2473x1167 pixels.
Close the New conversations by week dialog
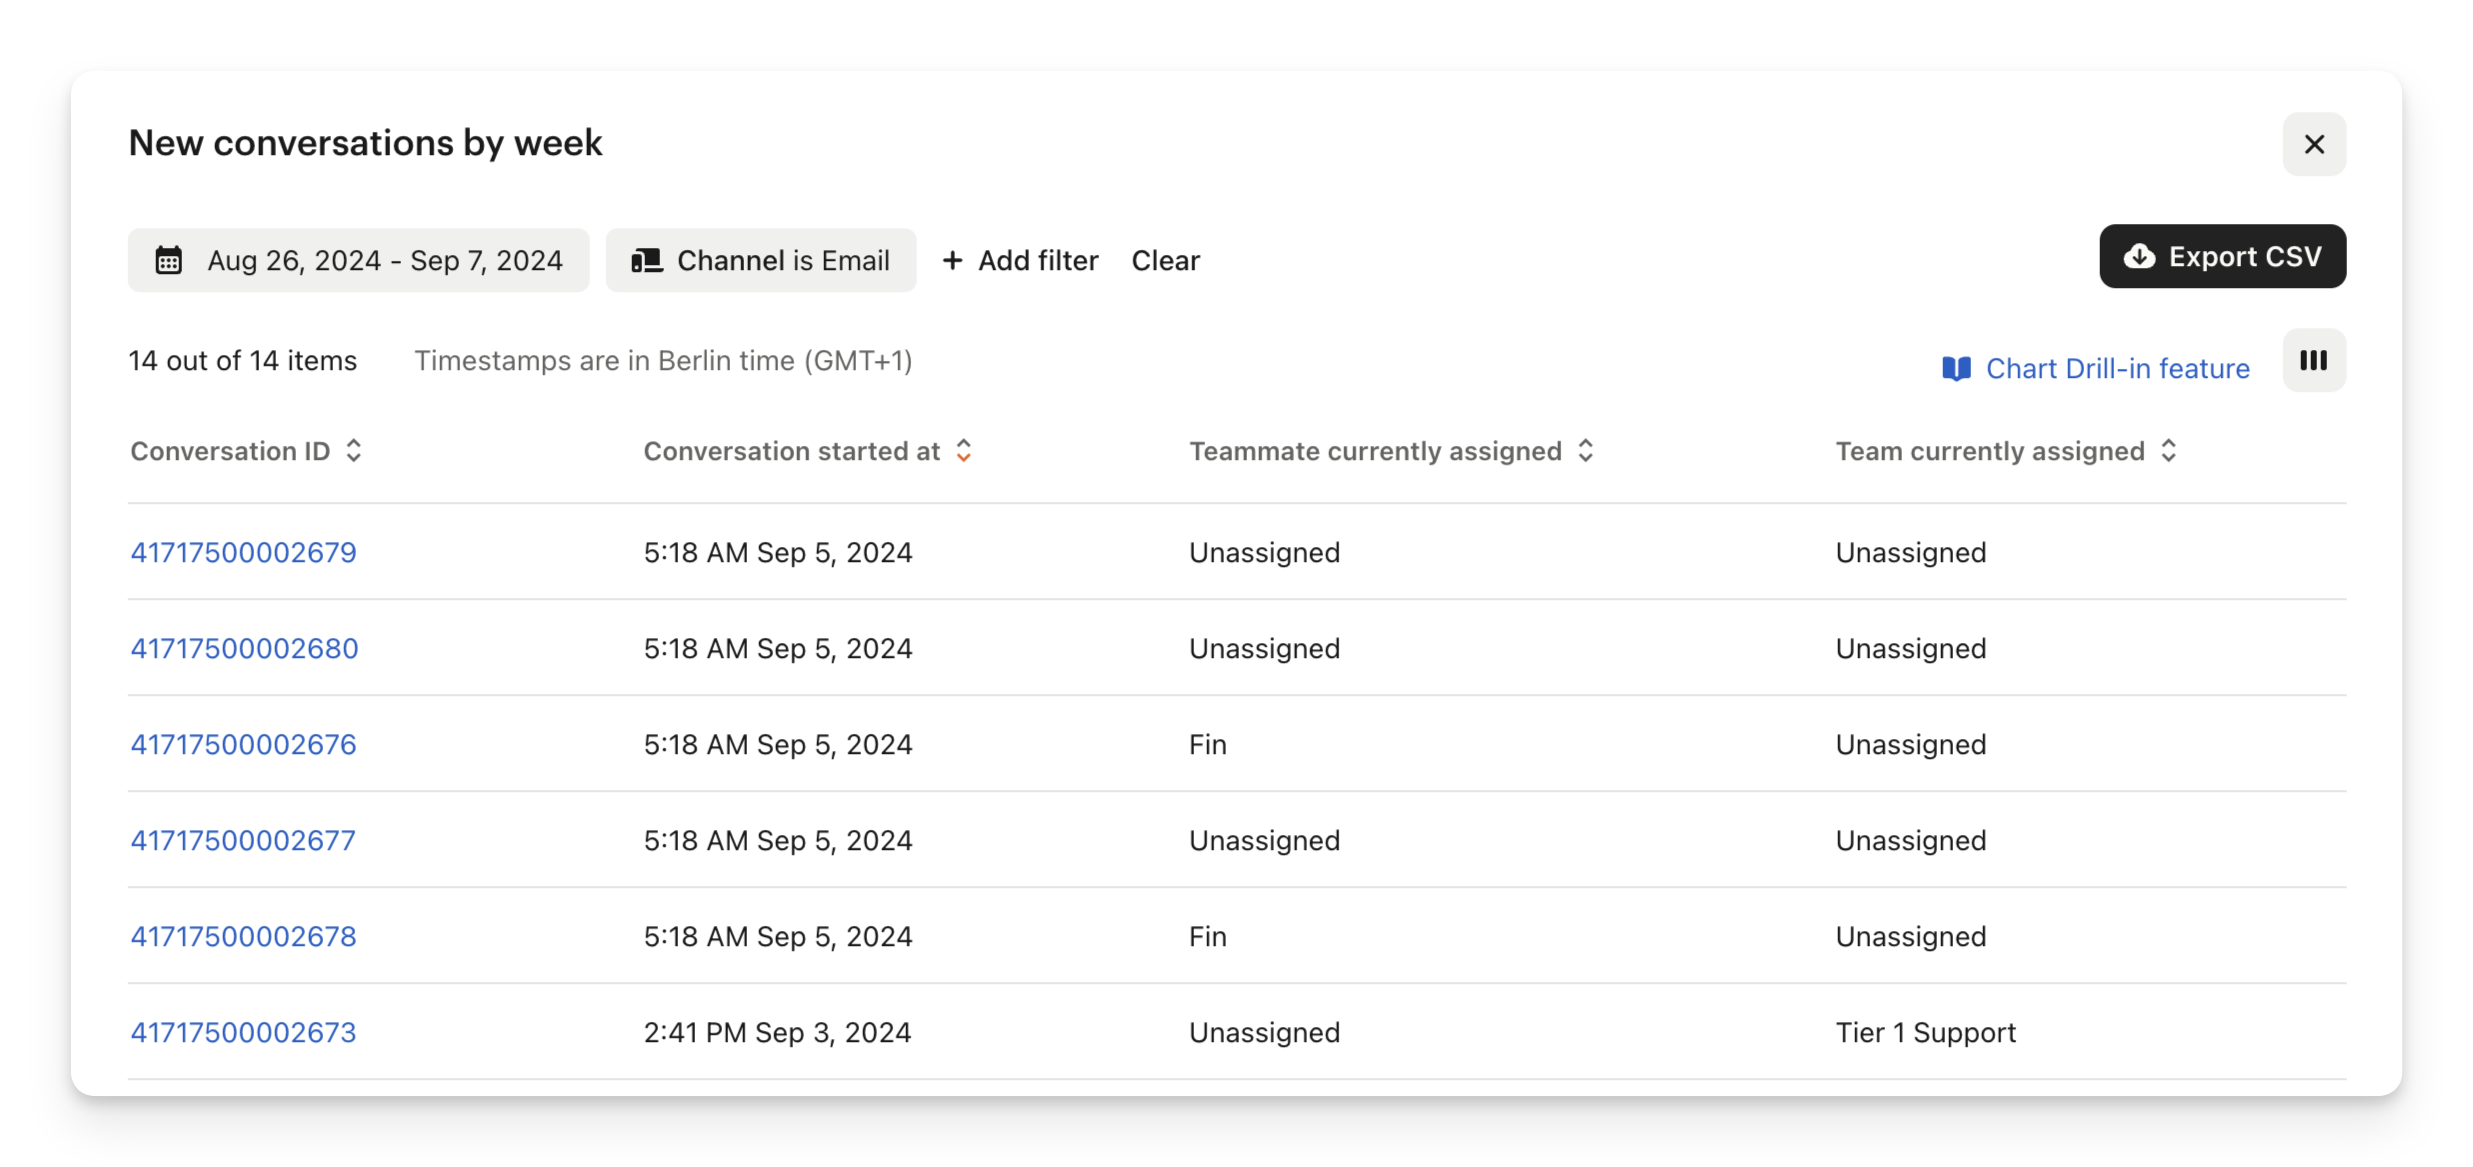coord(2313,144)
